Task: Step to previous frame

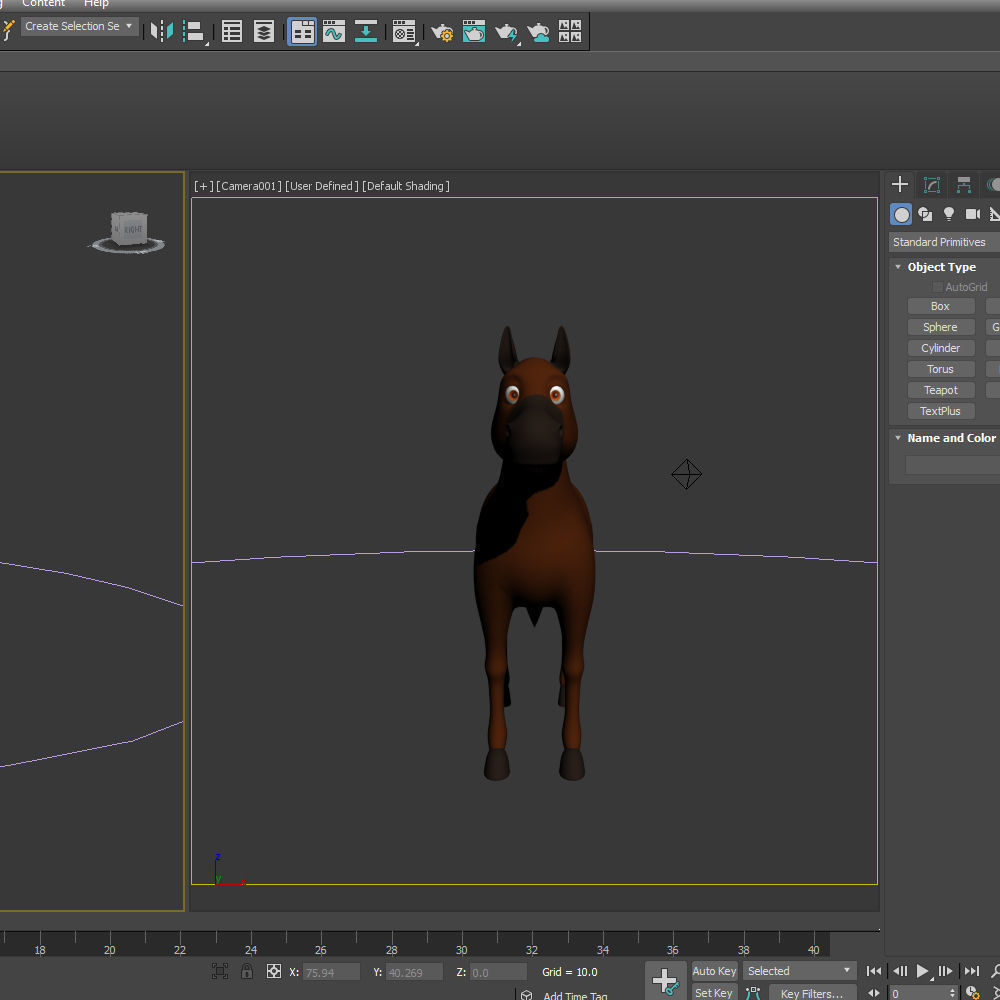Action: tap(900, 971)
